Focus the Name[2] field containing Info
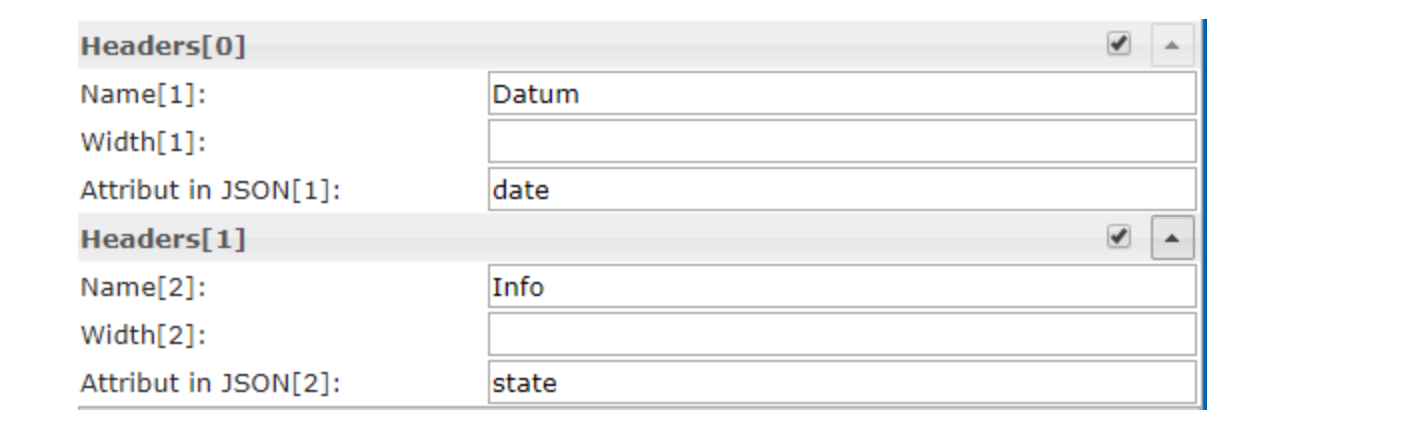The width and height of the screenshot is (1412, 434). [x=842, y=287]
